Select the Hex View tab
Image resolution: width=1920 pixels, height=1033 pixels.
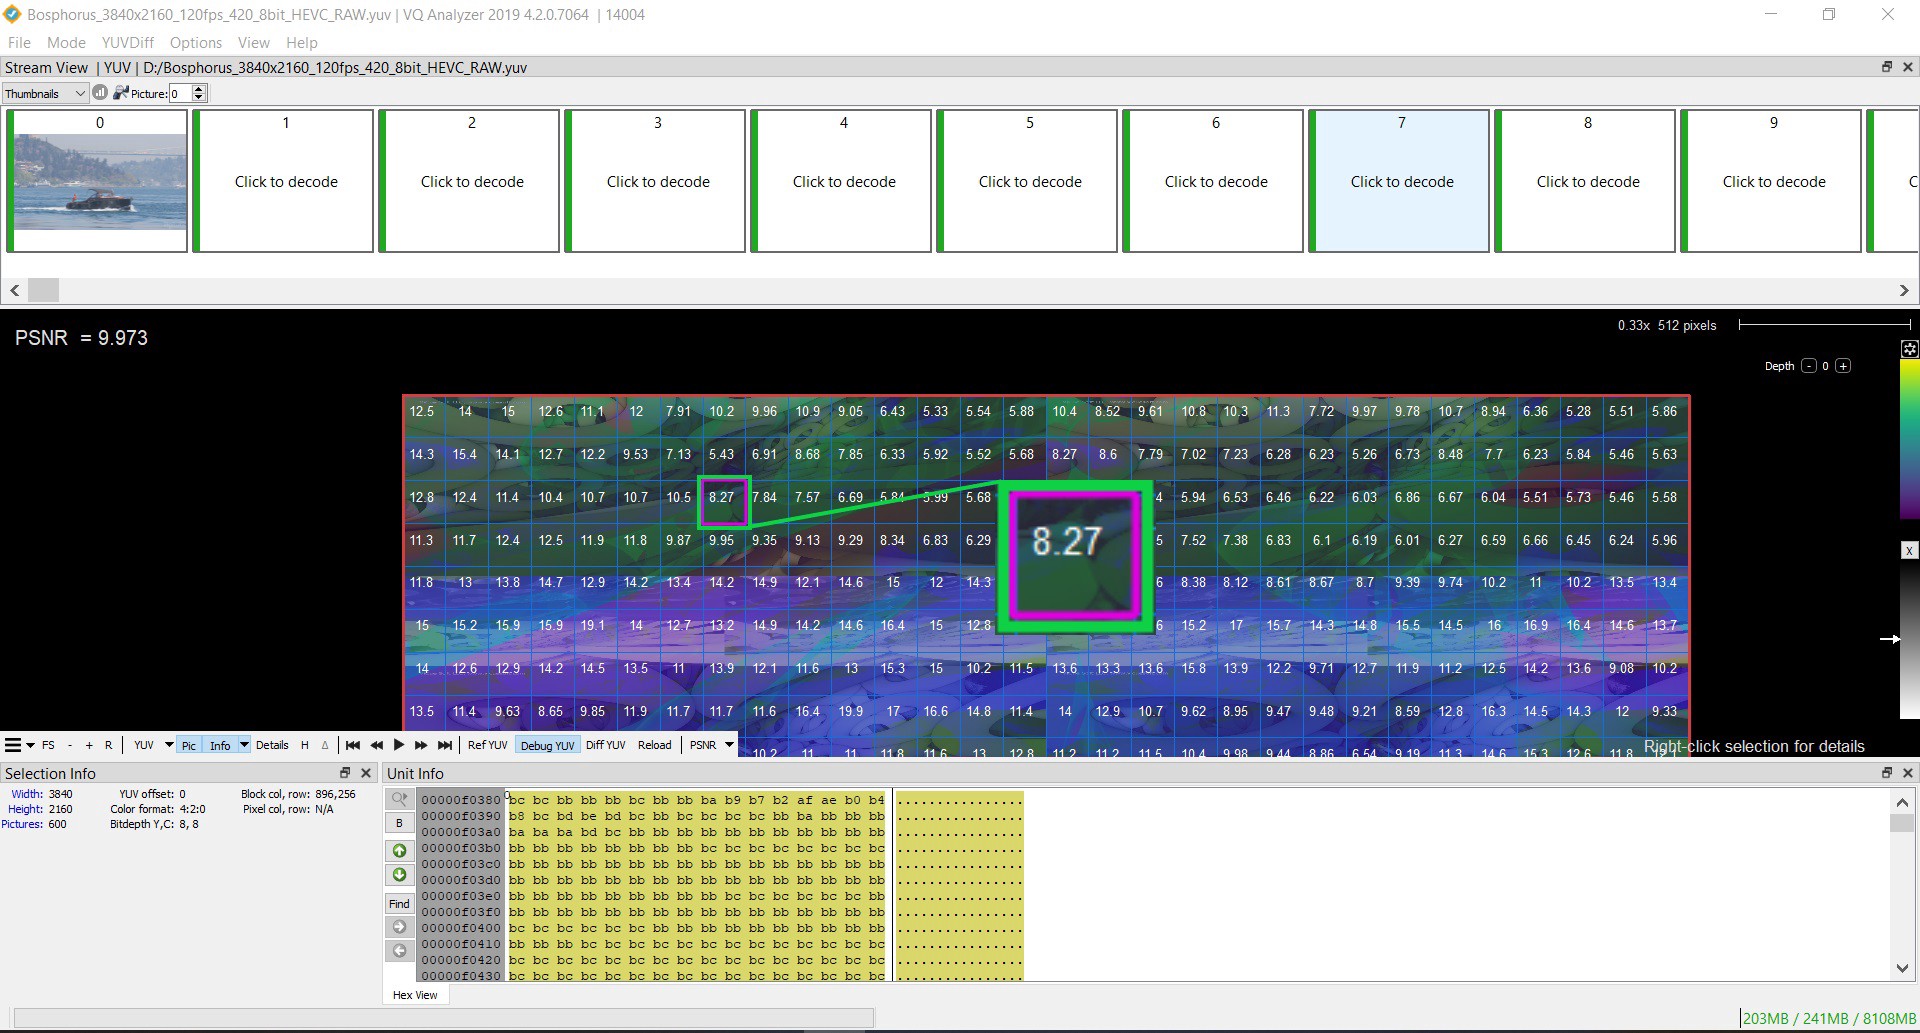tap(415, 995)
